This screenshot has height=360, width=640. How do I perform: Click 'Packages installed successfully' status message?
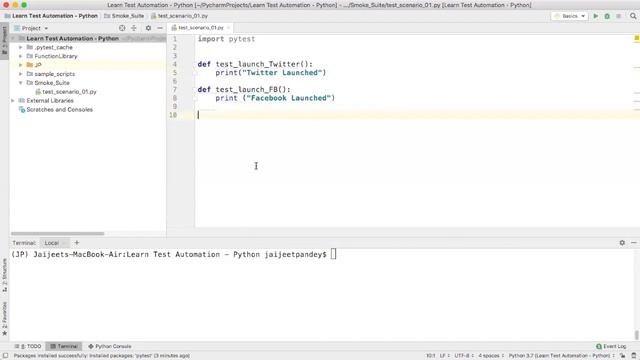click(102, 356)
